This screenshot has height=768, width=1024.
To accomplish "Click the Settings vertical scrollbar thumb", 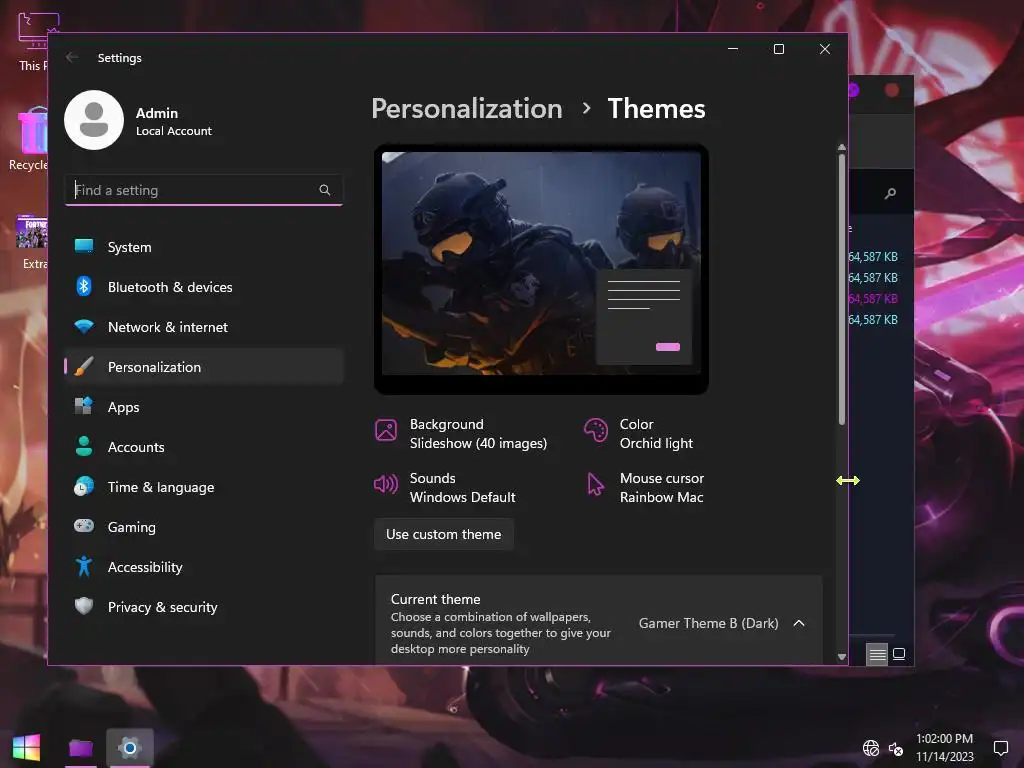I will [x=842, y=289].
